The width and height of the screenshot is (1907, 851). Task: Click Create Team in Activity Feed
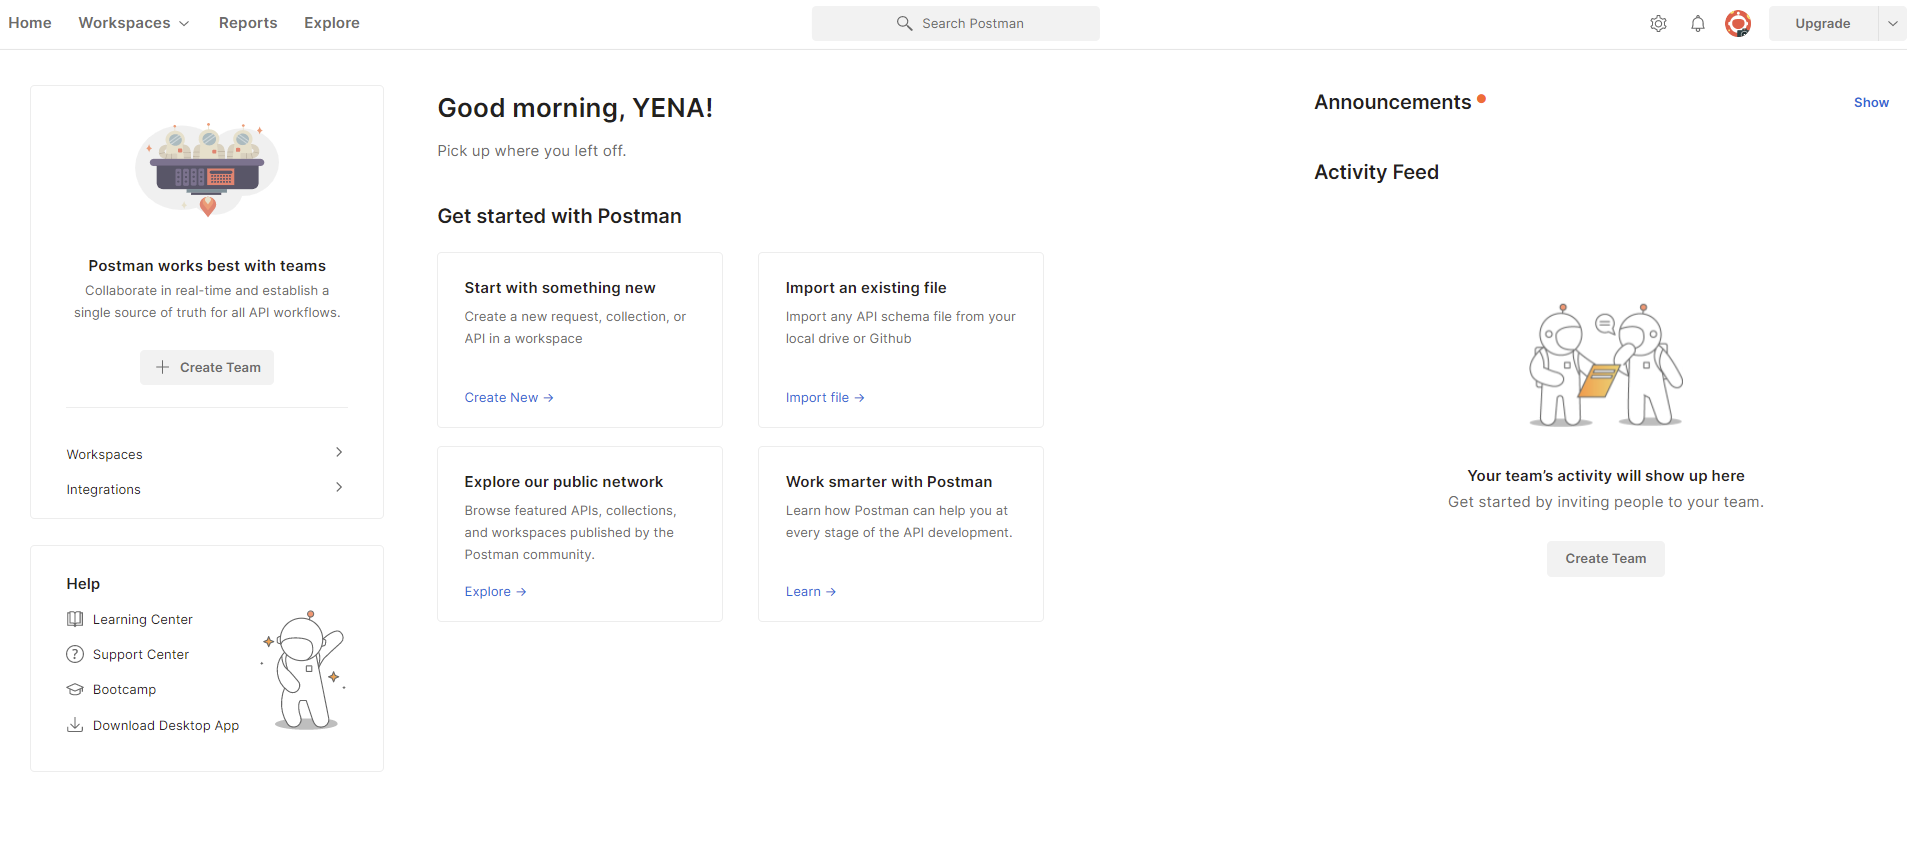pyautogui.click(x=1606, y=559)
